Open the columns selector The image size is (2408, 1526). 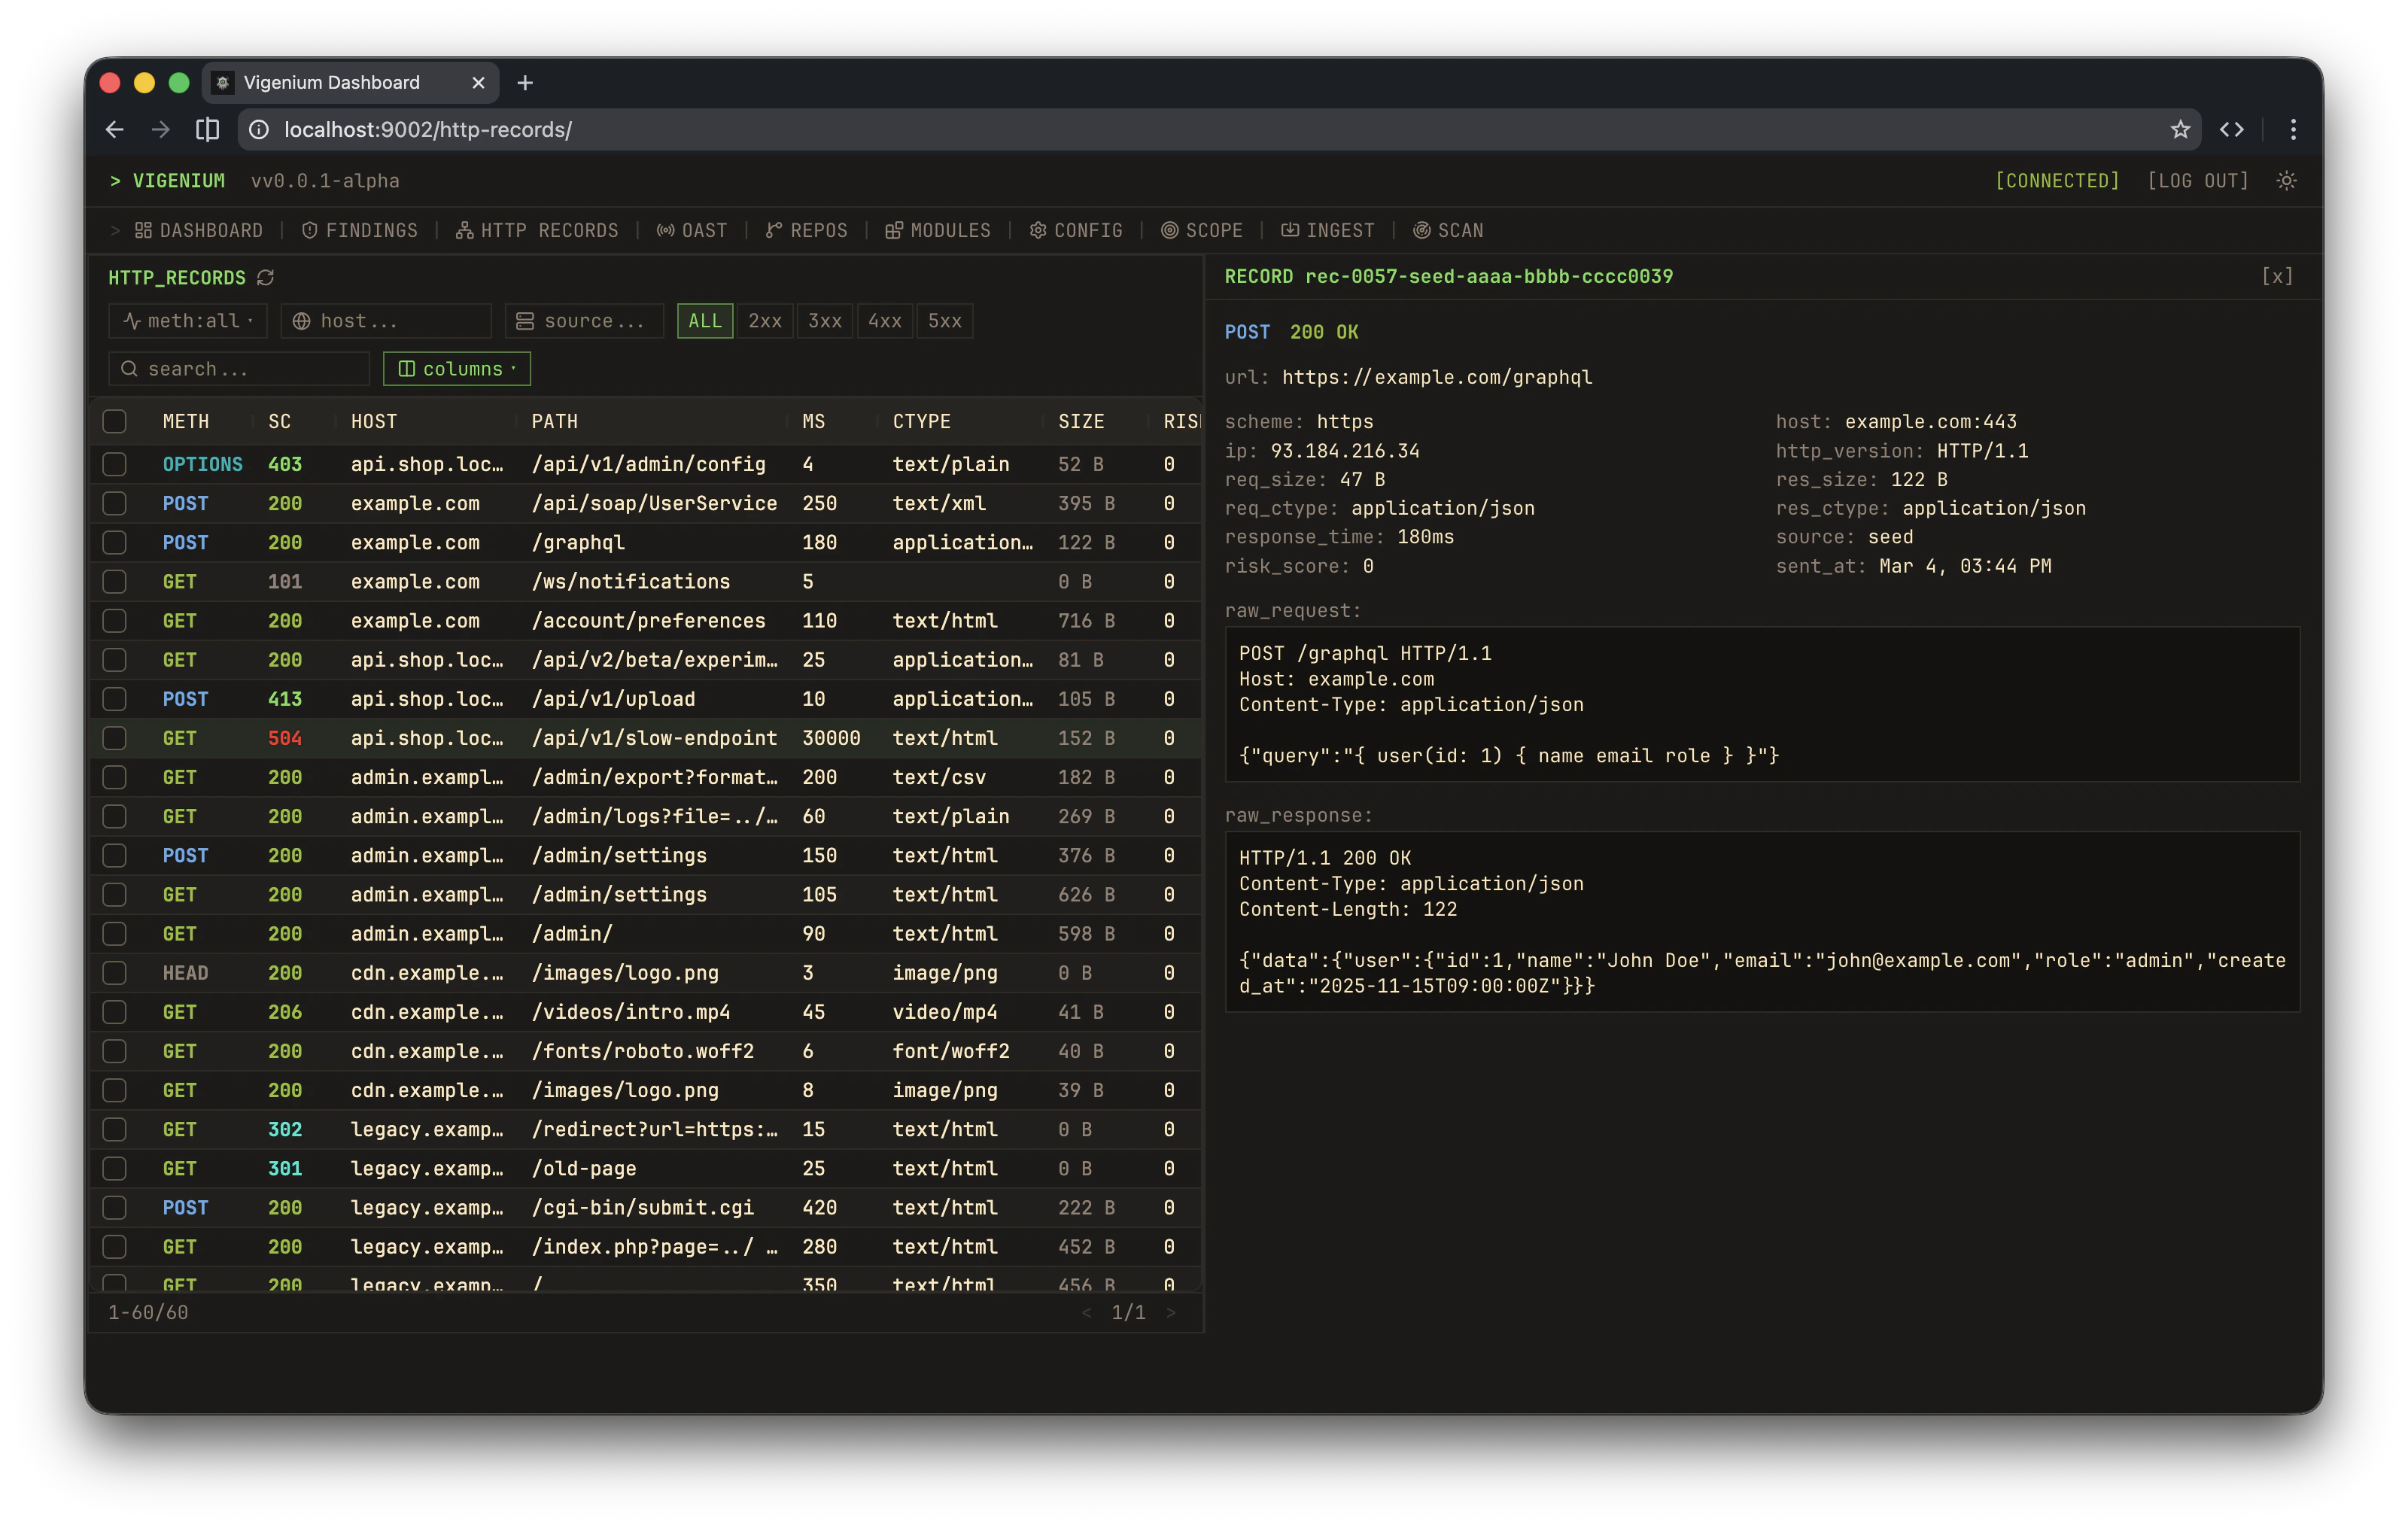[456, 368]
